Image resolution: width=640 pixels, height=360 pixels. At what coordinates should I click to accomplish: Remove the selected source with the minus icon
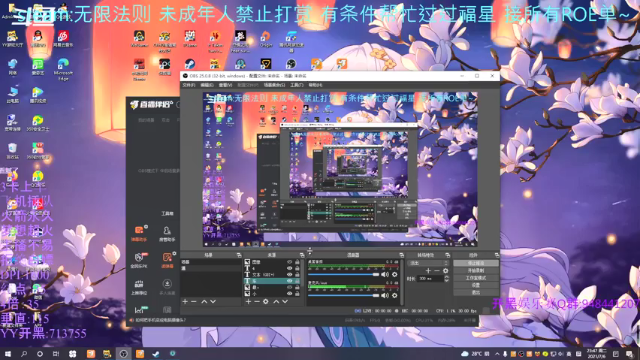click(257, 302)
